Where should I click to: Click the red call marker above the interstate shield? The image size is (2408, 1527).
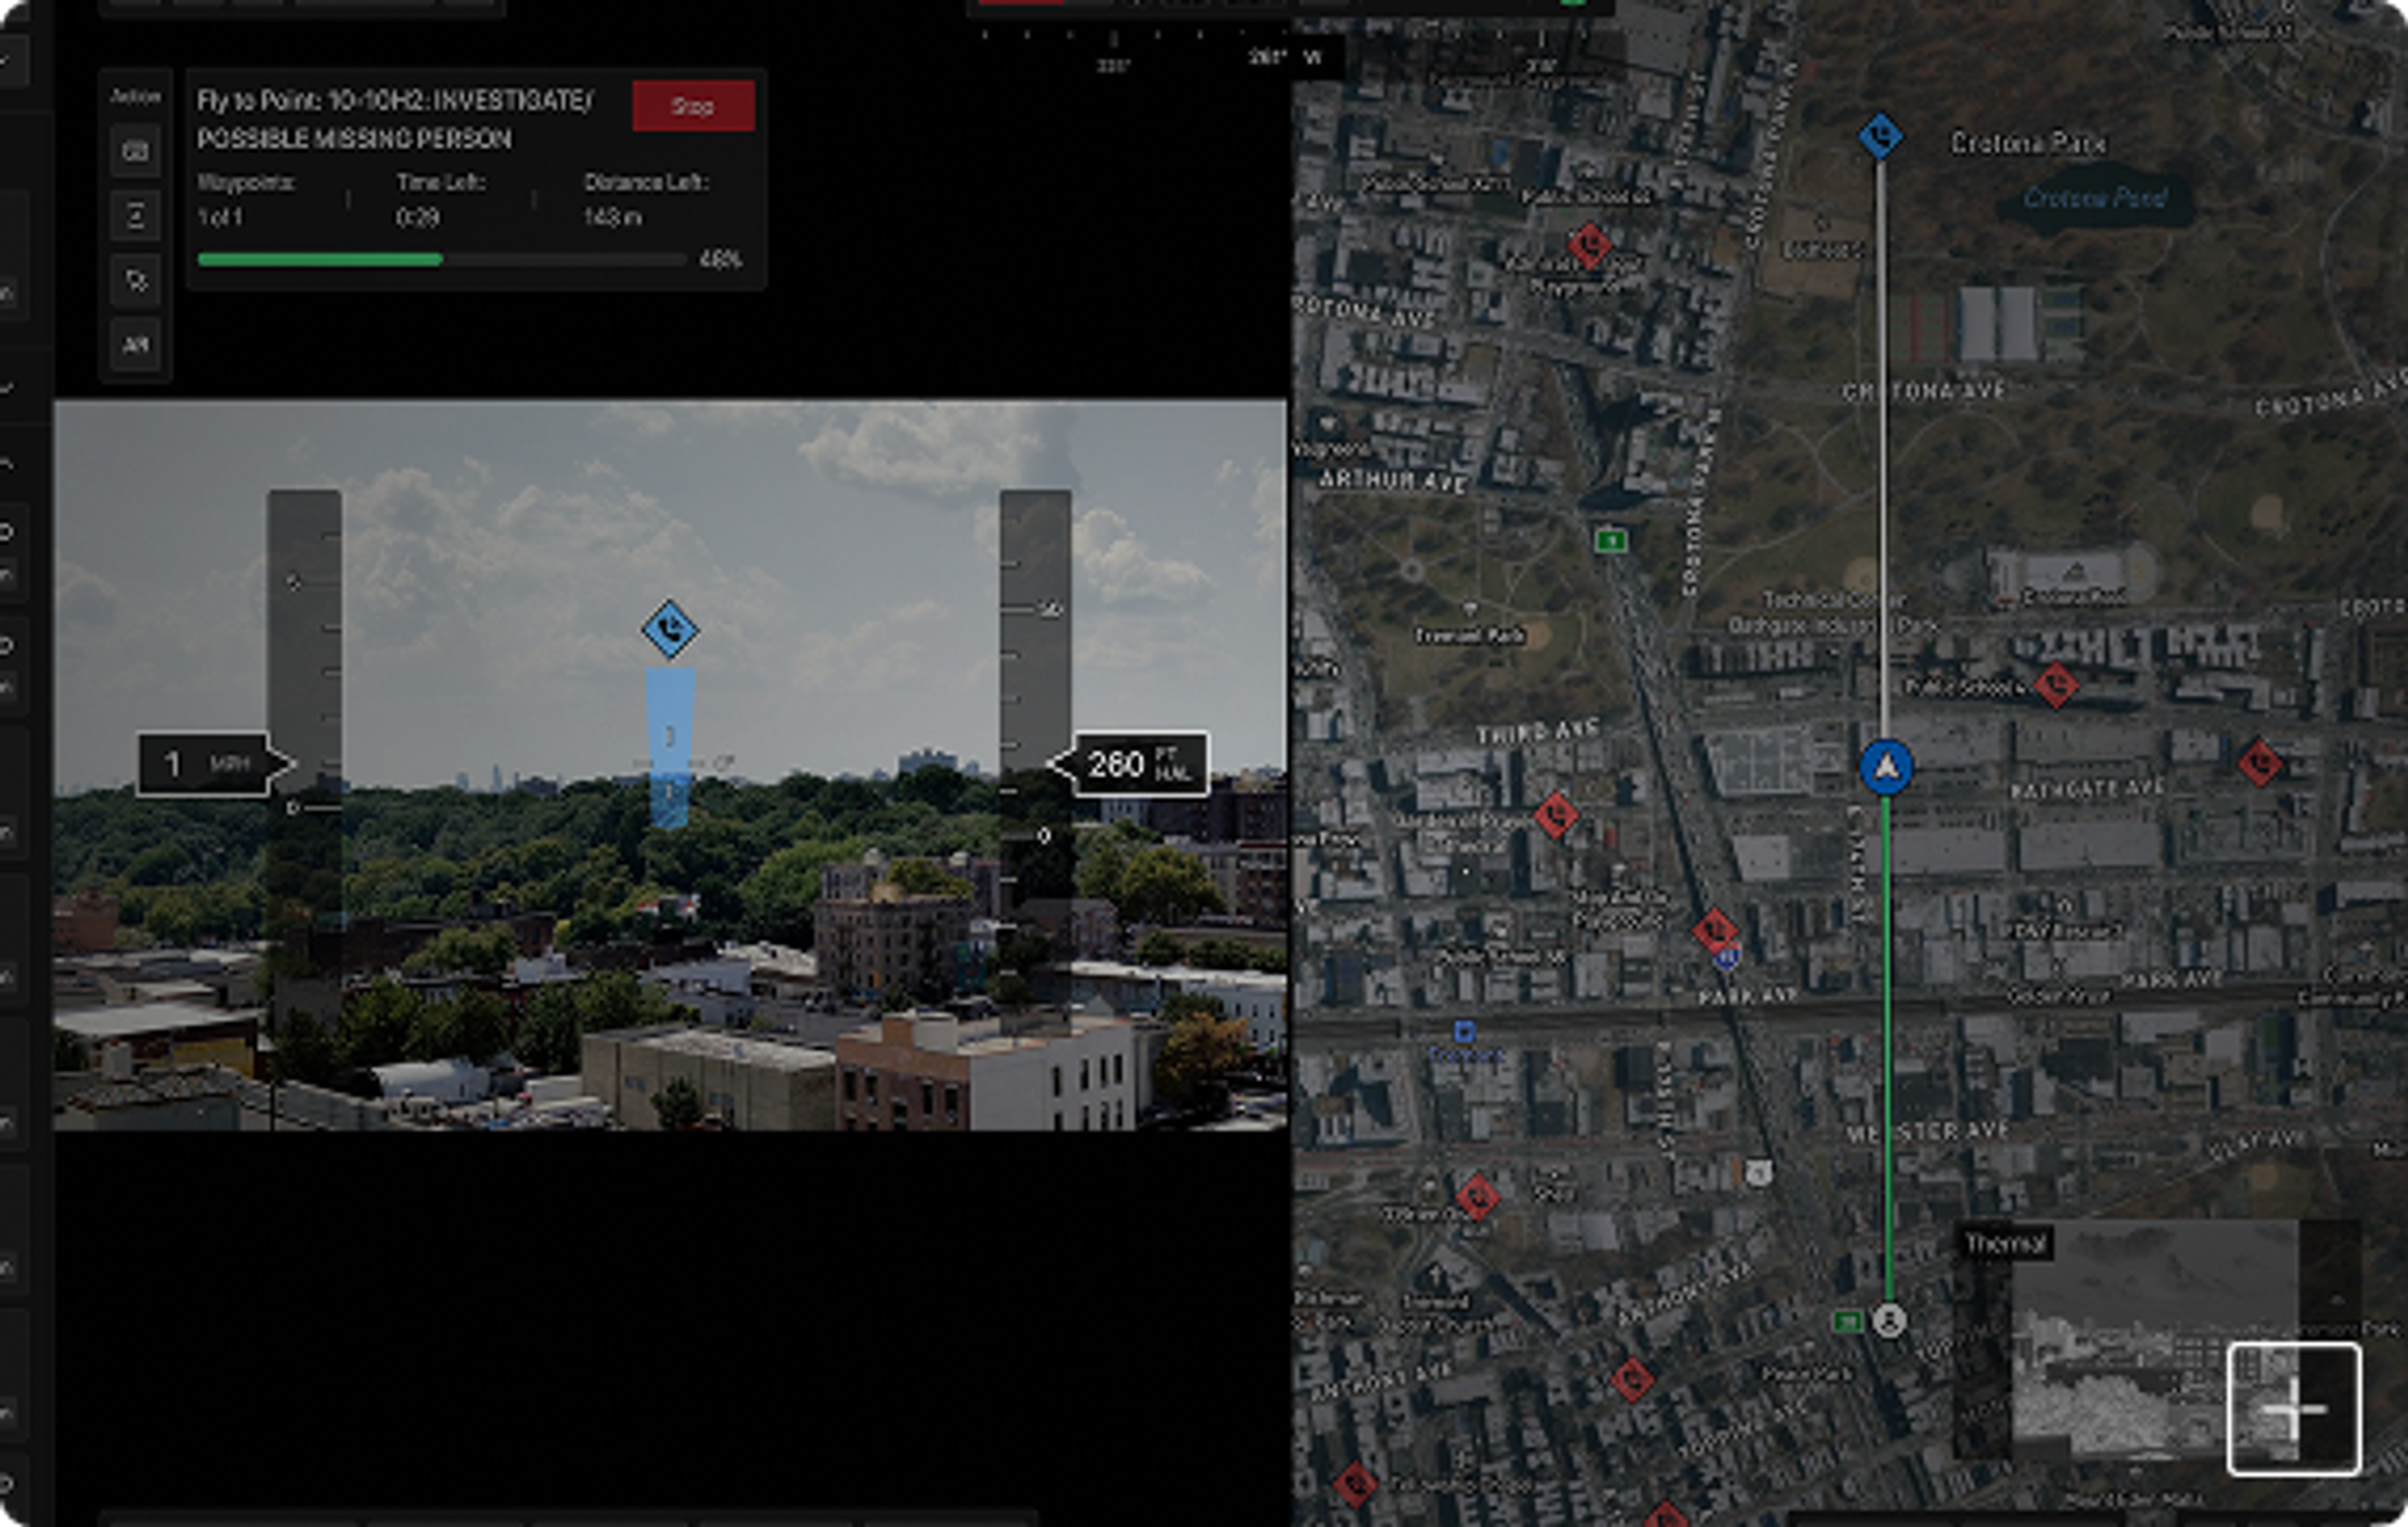[1715, 930]
